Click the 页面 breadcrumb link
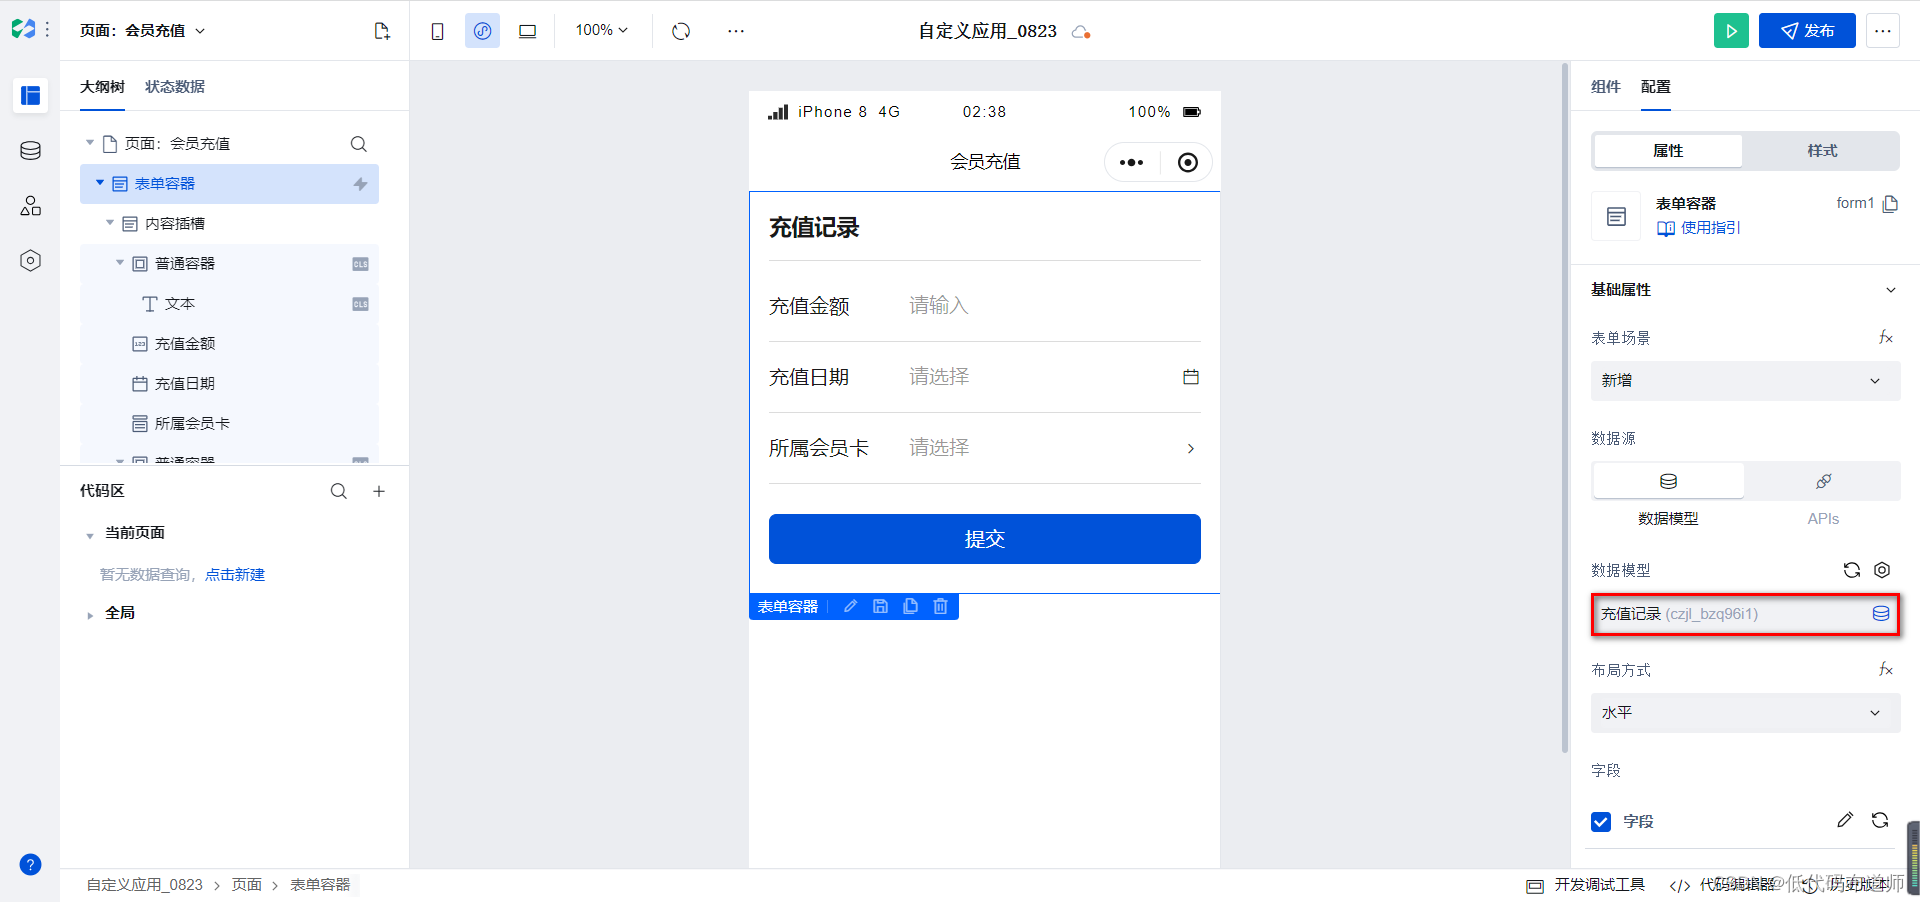 pos(246,885)
